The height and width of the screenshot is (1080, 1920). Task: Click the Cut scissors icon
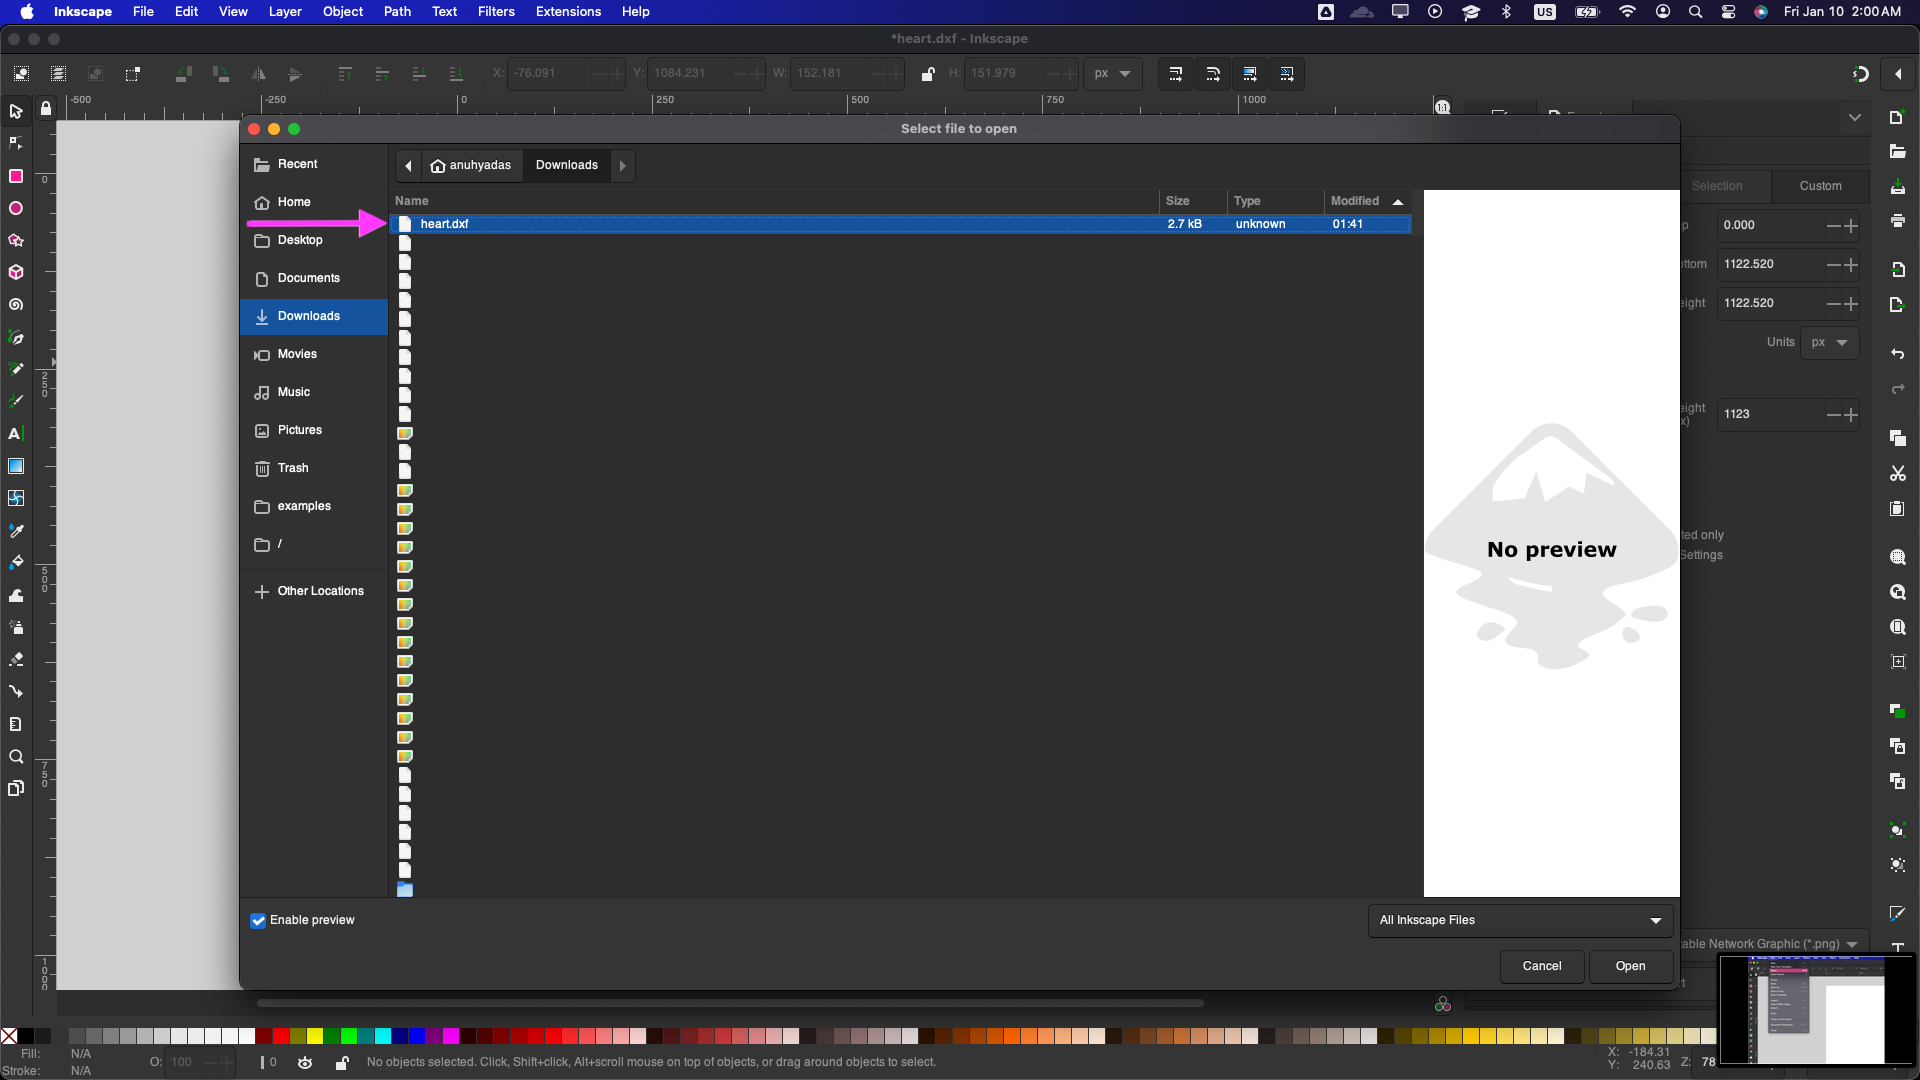(1897, 473)
